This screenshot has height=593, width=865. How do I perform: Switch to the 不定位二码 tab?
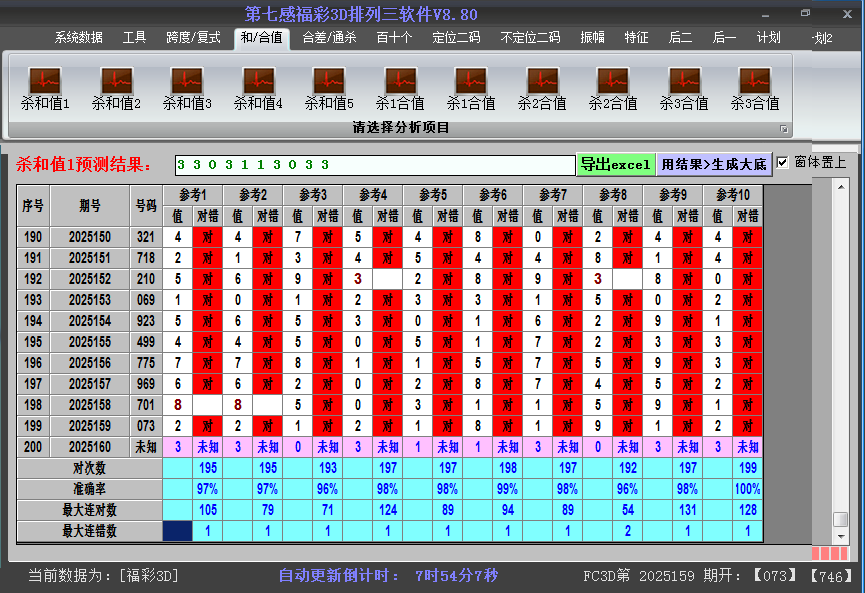[530, 38]
